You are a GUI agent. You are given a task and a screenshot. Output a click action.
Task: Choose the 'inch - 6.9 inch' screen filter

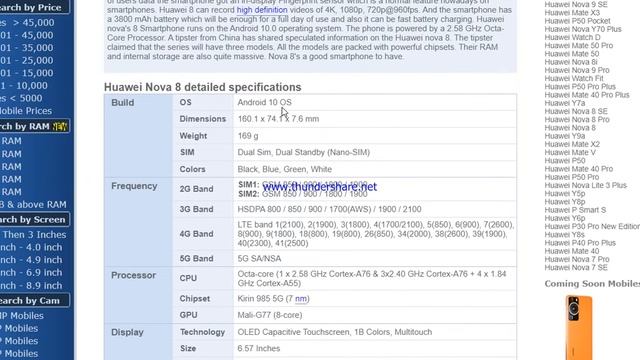pyautogui.click(x=31, y=273)
